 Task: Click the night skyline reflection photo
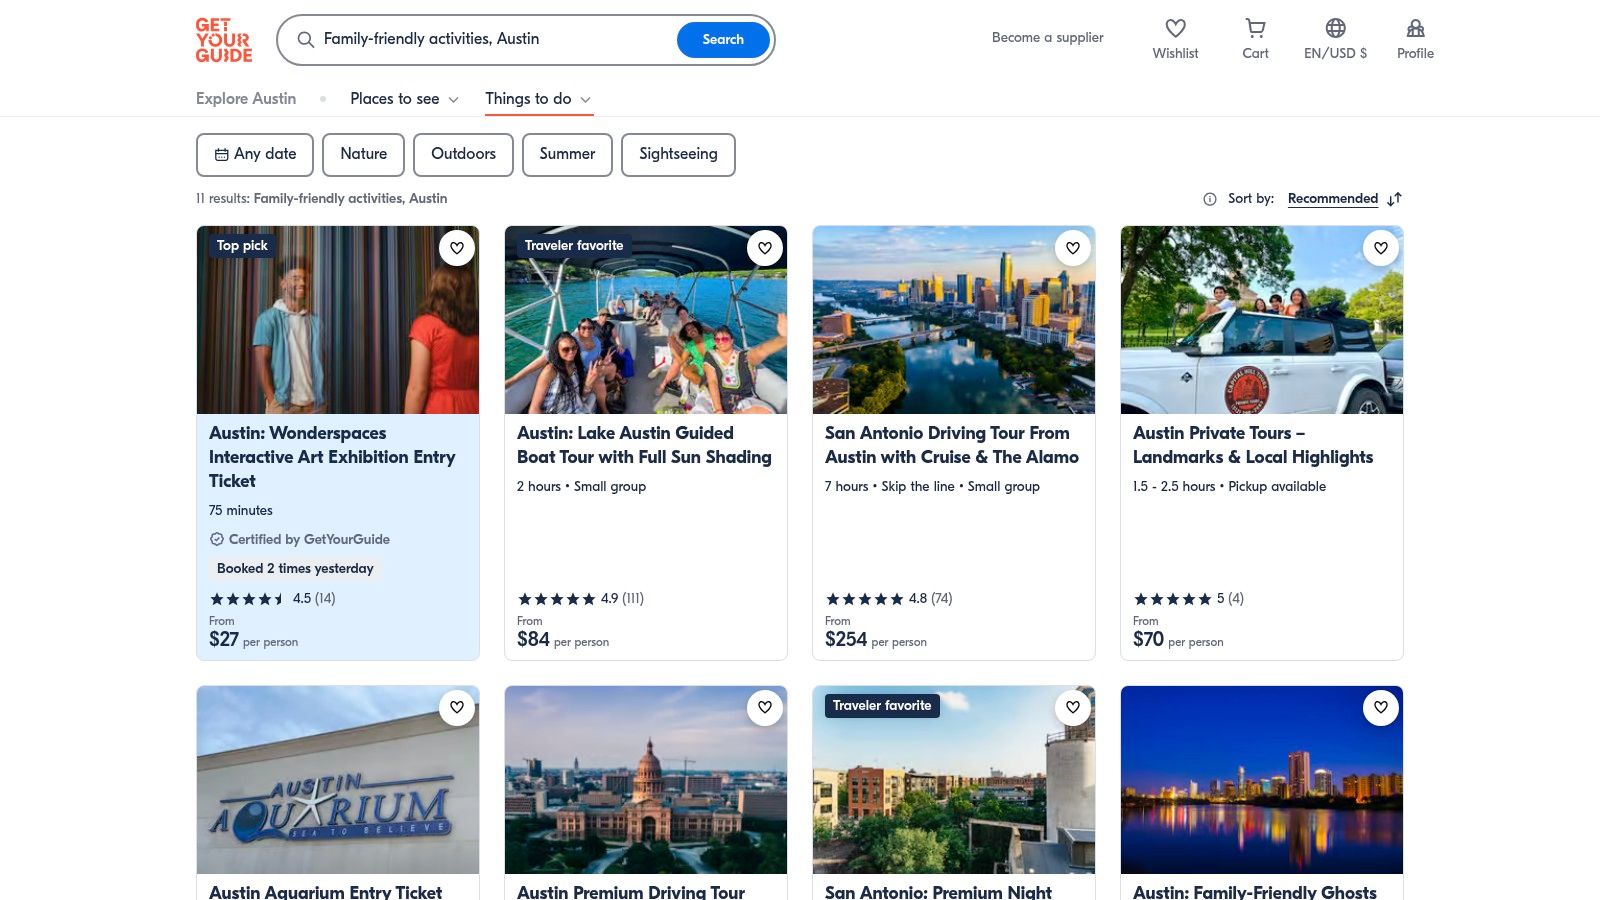1262,780
